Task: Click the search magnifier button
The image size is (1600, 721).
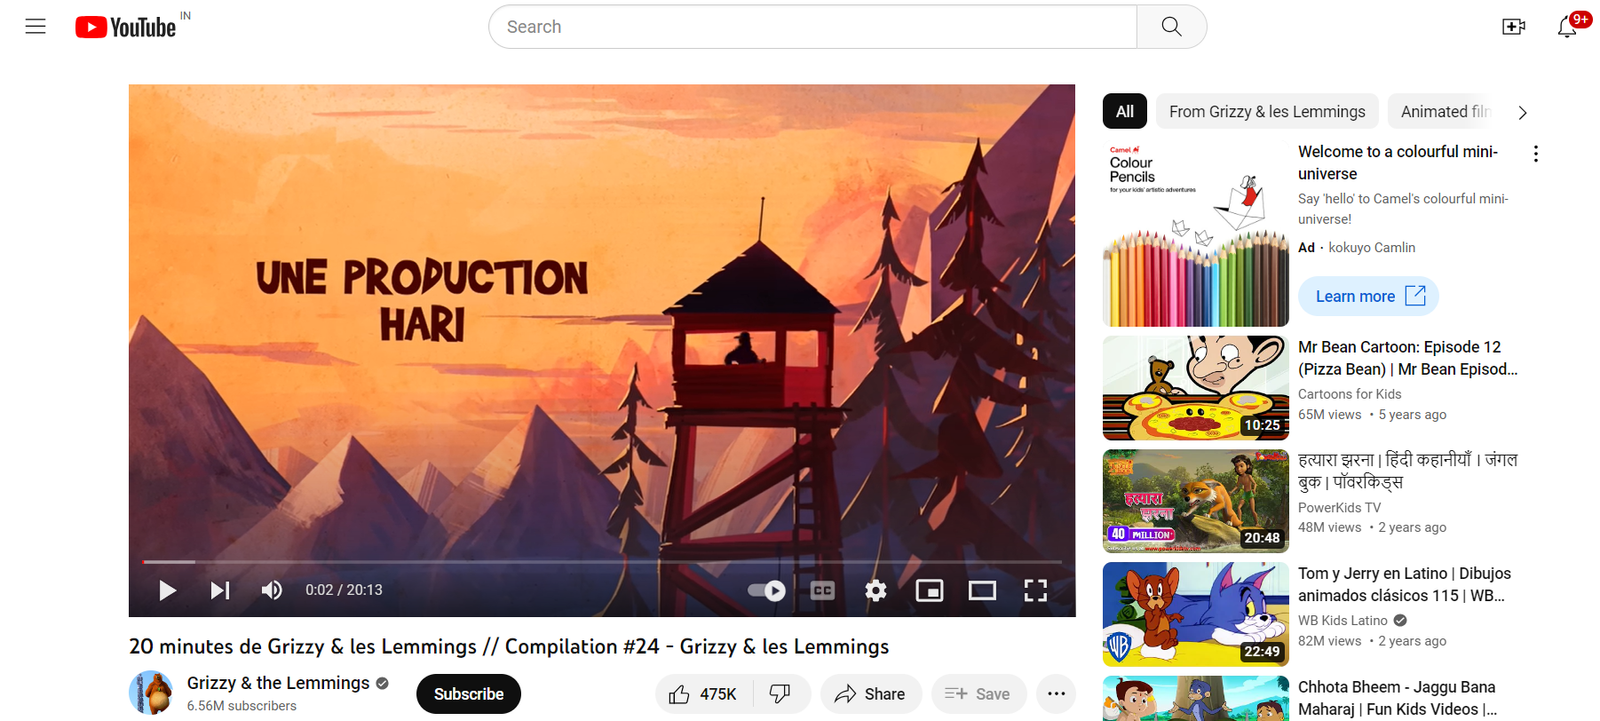Action: pyautogui.click(x=1171, y=27)
